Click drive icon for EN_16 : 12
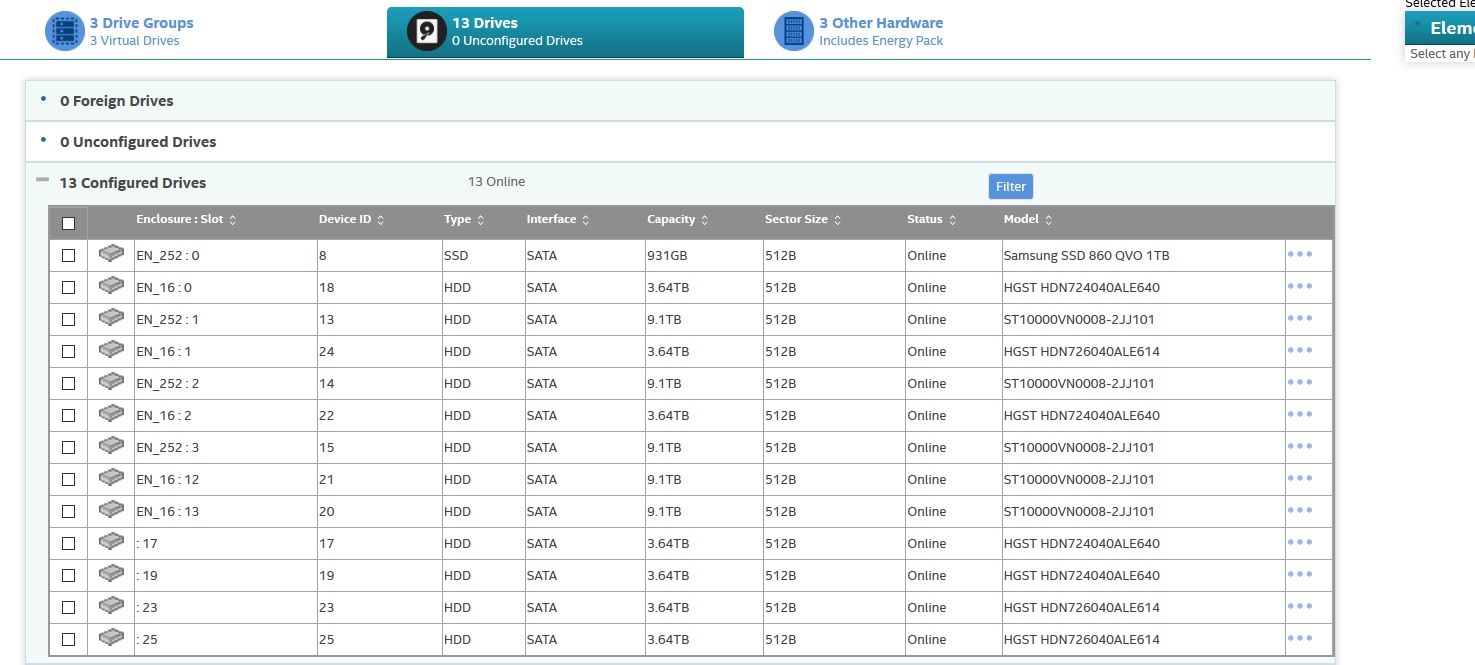Viewport: 1475px width, 665px height. tap(111, 478)
